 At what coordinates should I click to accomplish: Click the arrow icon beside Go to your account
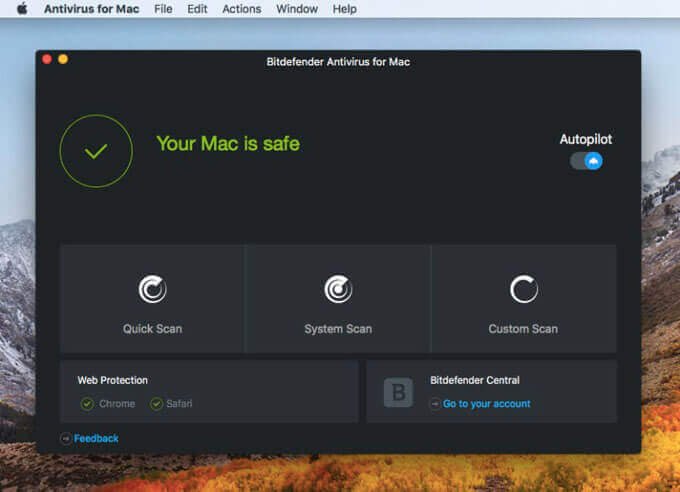click(435, 404)
